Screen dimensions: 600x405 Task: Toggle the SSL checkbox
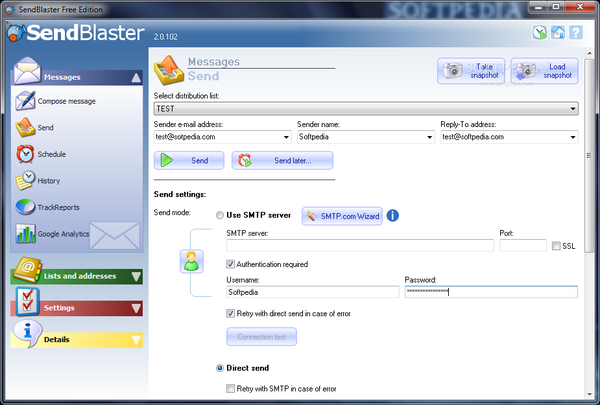point(556,246)
